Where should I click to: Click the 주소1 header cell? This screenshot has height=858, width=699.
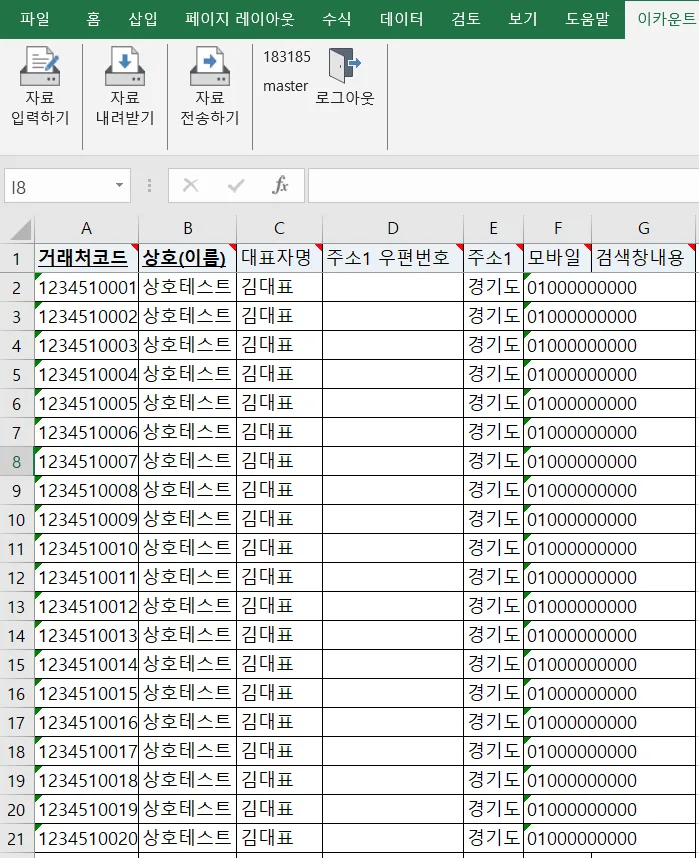493,258
